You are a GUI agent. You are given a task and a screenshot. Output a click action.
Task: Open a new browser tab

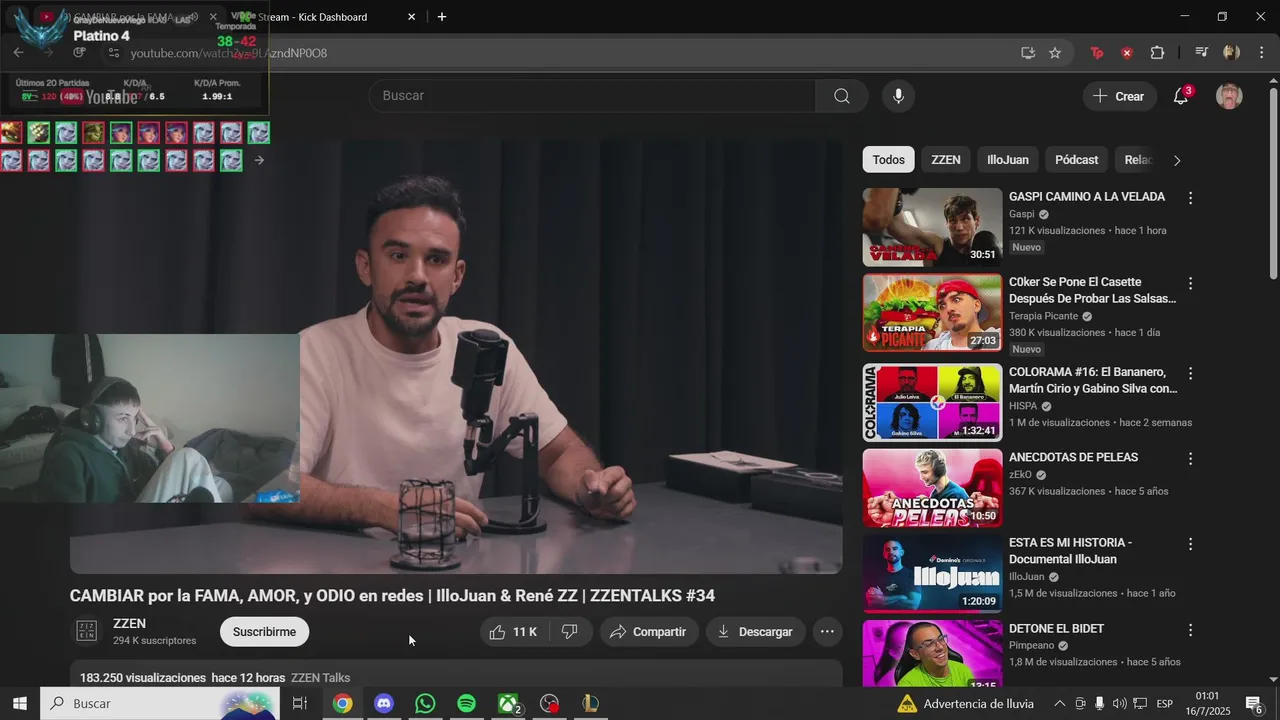click(442, 17)
